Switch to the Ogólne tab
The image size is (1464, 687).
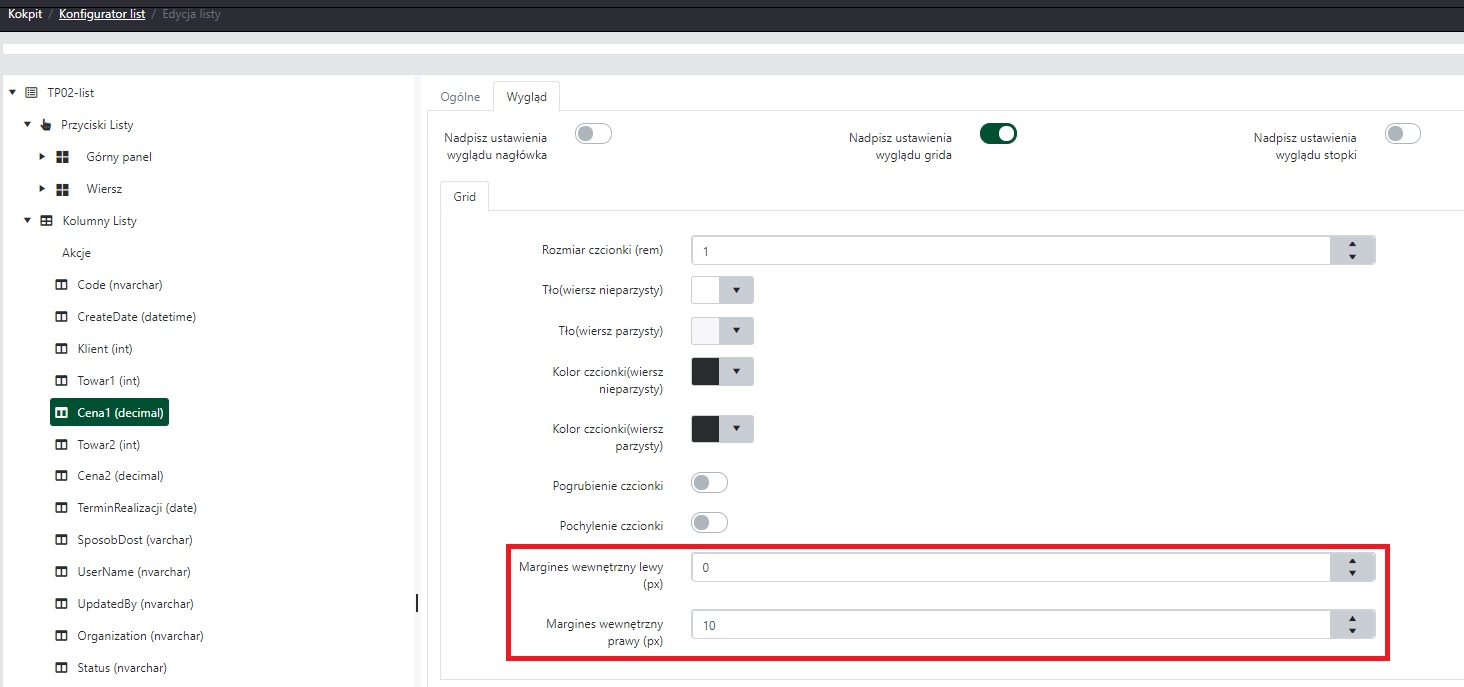tap(460, 97)
